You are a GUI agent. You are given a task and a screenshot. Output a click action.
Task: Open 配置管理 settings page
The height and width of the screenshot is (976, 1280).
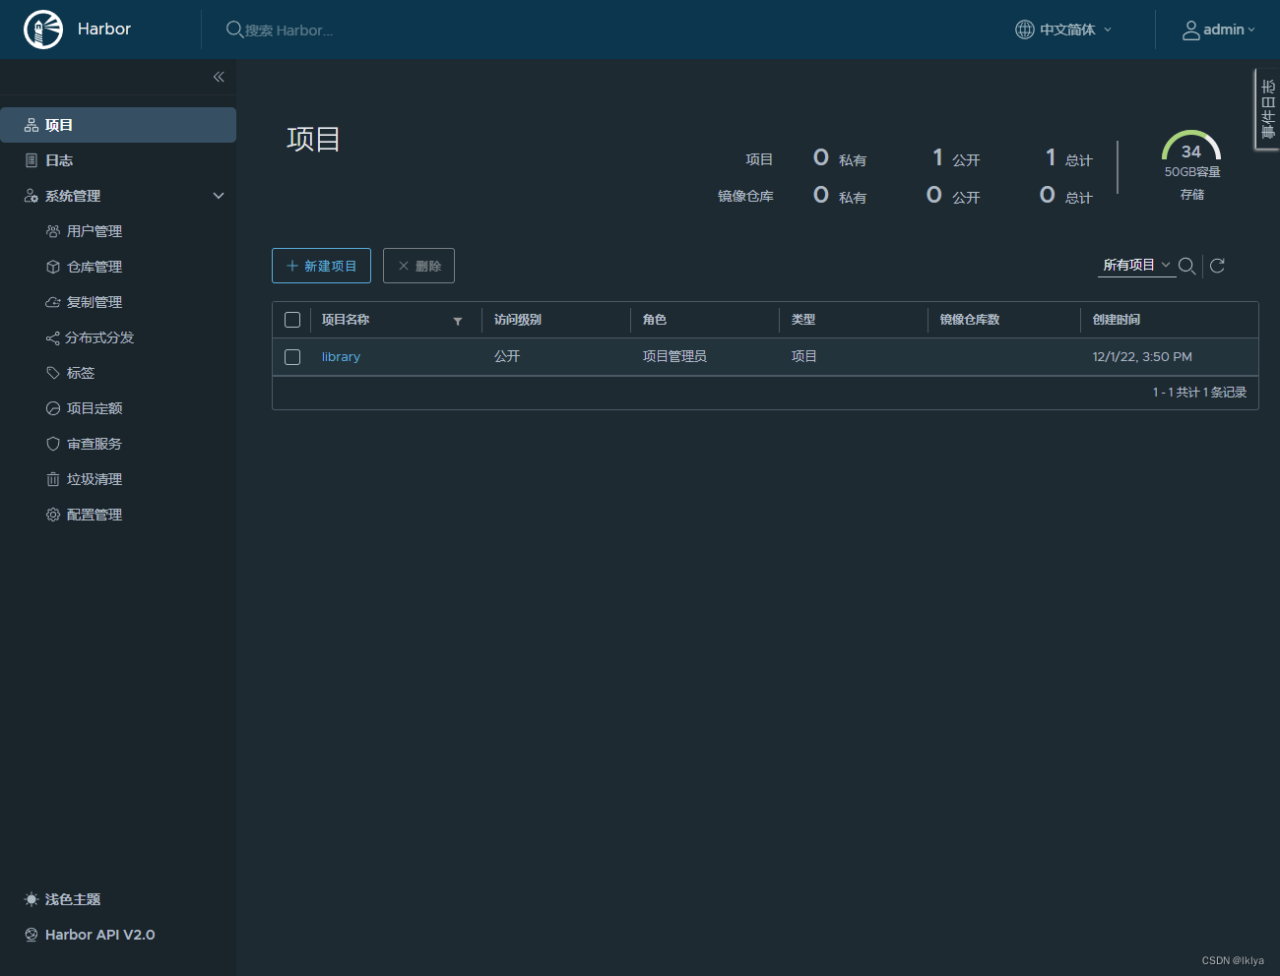tap(94, 515)
